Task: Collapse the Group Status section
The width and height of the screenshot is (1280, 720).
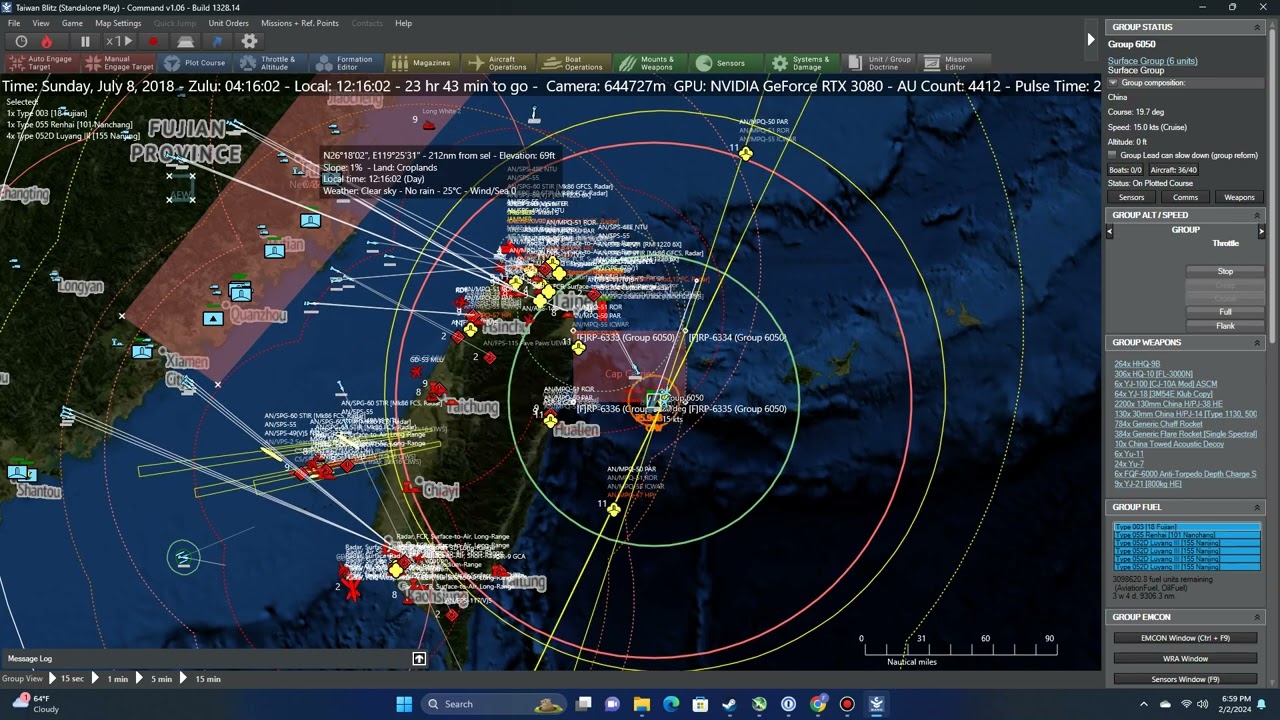Action: (1257, 27)
